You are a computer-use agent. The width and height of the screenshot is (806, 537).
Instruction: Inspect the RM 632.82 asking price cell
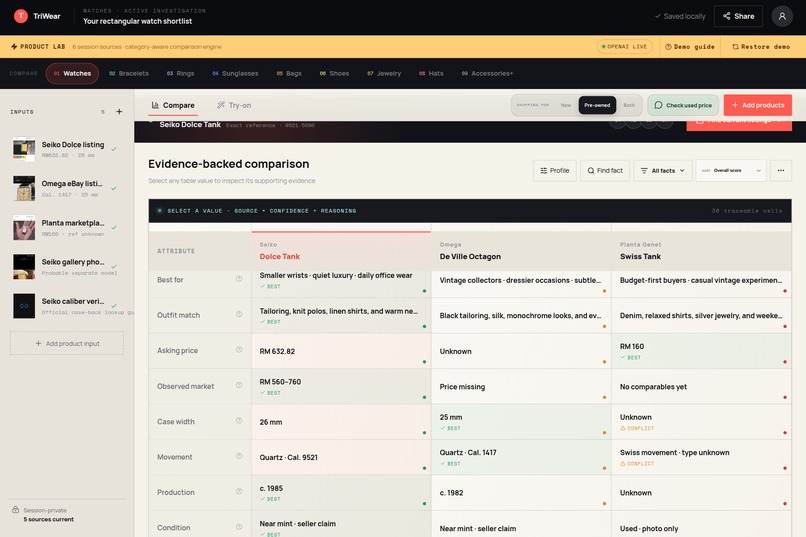[x=341, y=351]
